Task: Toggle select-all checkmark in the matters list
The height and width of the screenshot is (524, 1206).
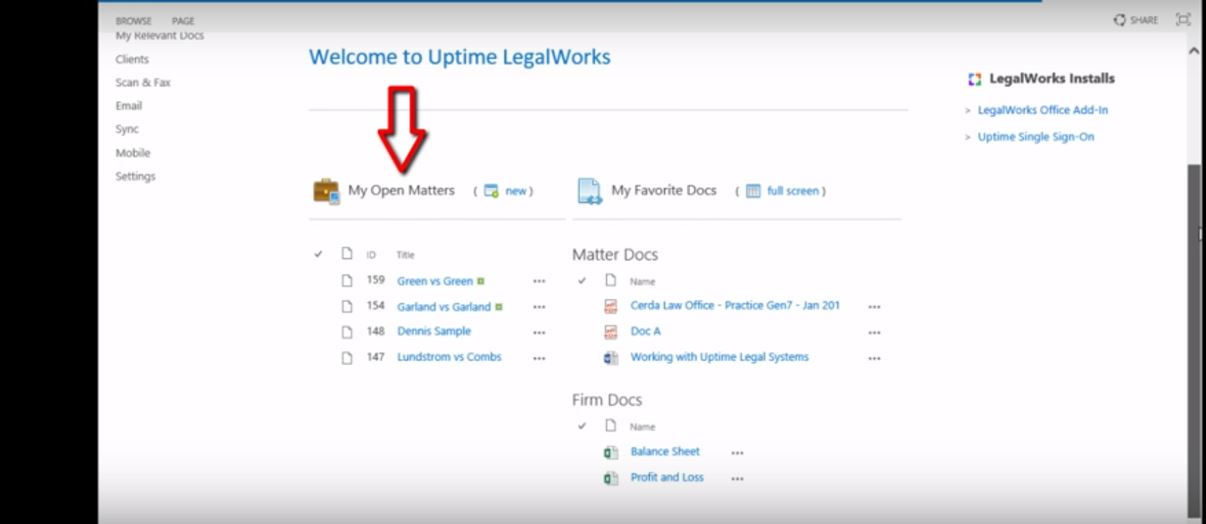Action: click(318, 254)
